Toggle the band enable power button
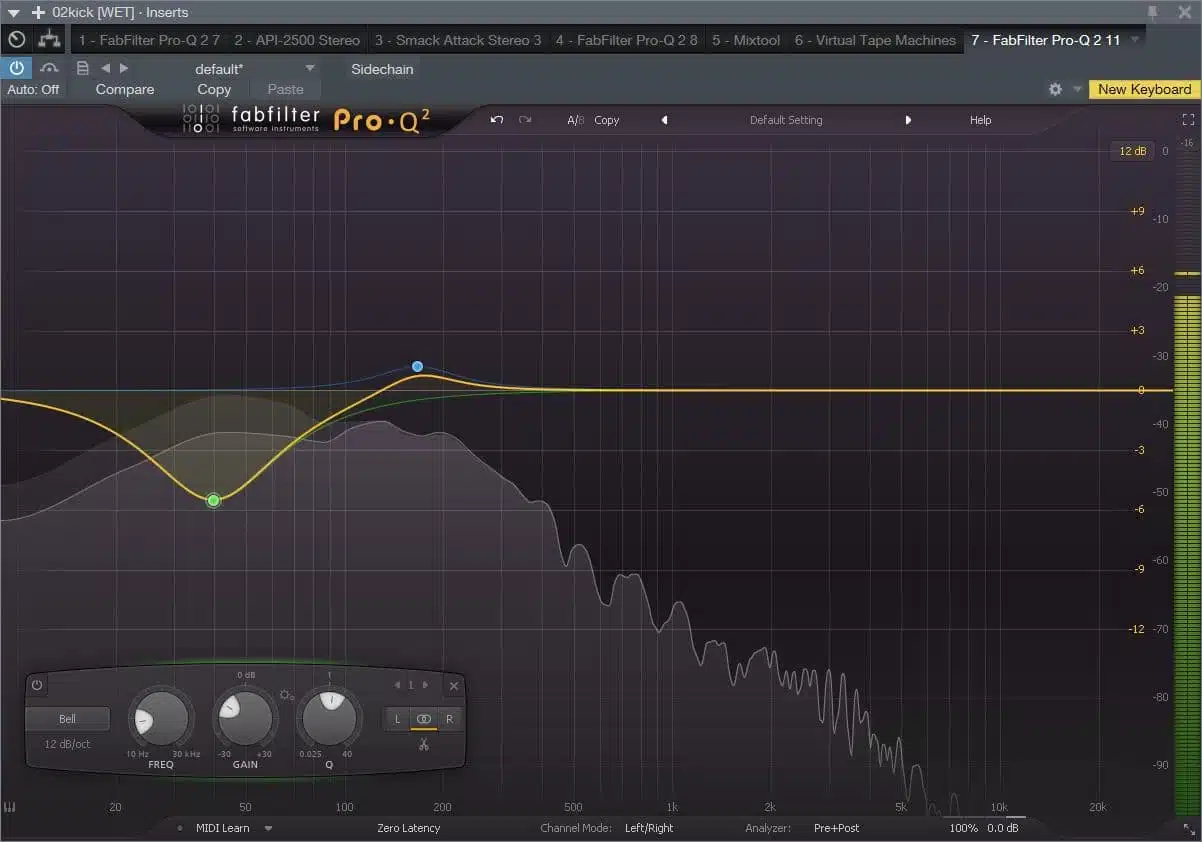This screenshot has width=1202, height=842. (37, 686)
